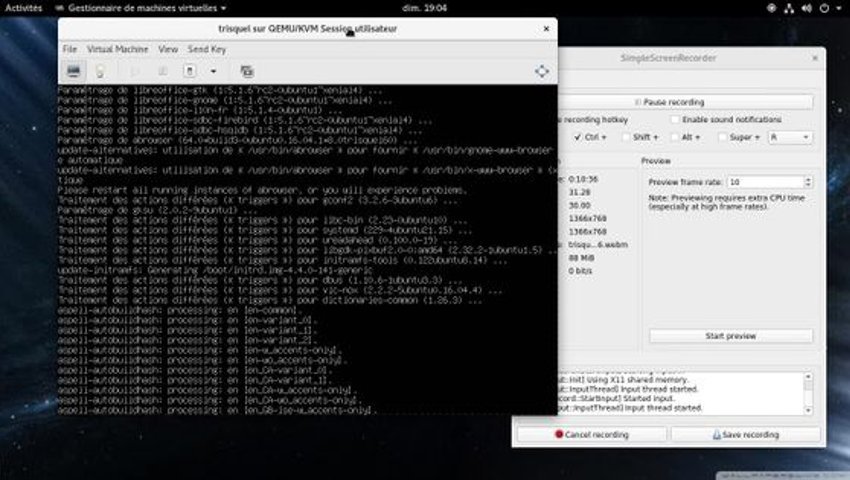Screen dimensions: 850x480
Task: Open the Send Key menu
Action: pos(207,49)
